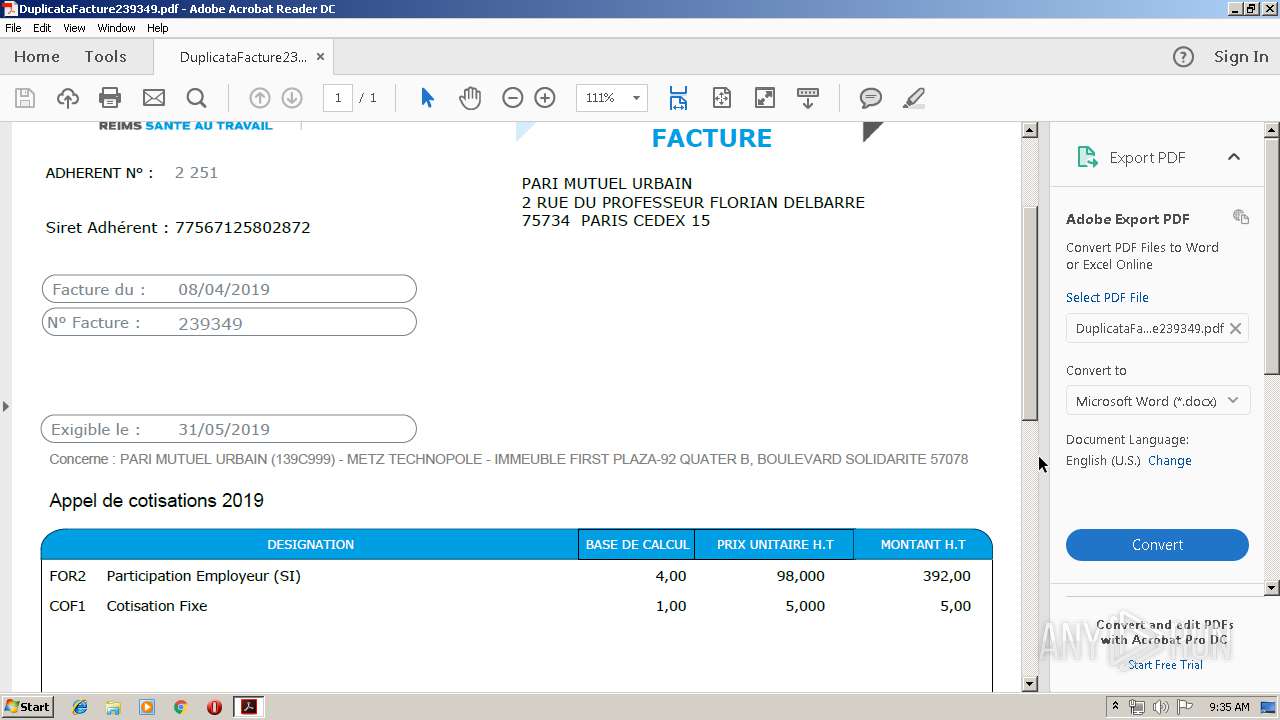Open Chrome from the taskbar
1280x720 pixels.
(180, 707)
